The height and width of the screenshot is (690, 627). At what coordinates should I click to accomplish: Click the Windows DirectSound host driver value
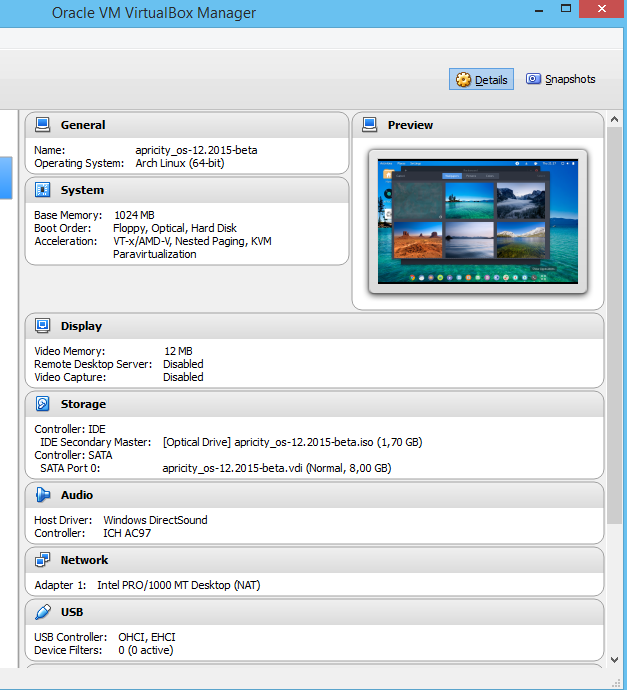(155, 520)
